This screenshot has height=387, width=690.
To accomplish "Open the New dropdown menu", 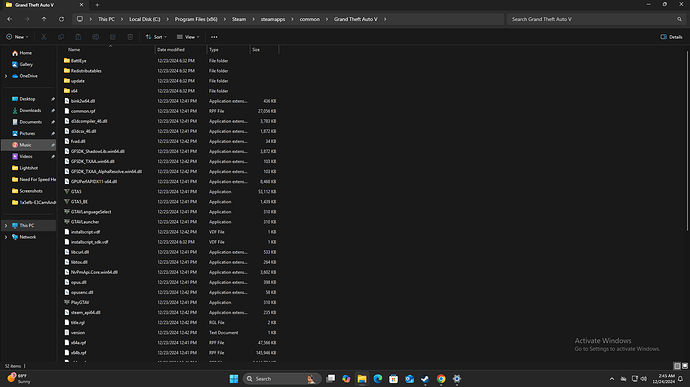I will coord(17,37).
